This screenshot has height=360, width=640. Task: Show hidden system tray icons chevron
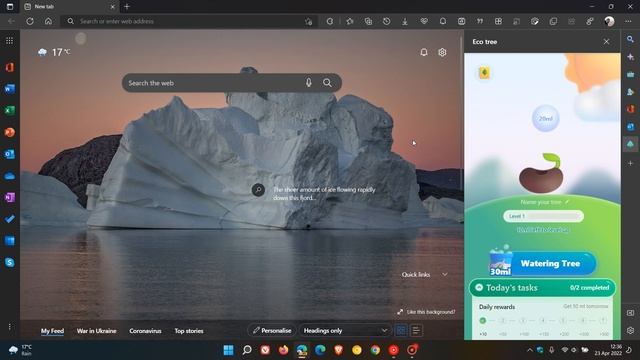(x=529, y=350)
